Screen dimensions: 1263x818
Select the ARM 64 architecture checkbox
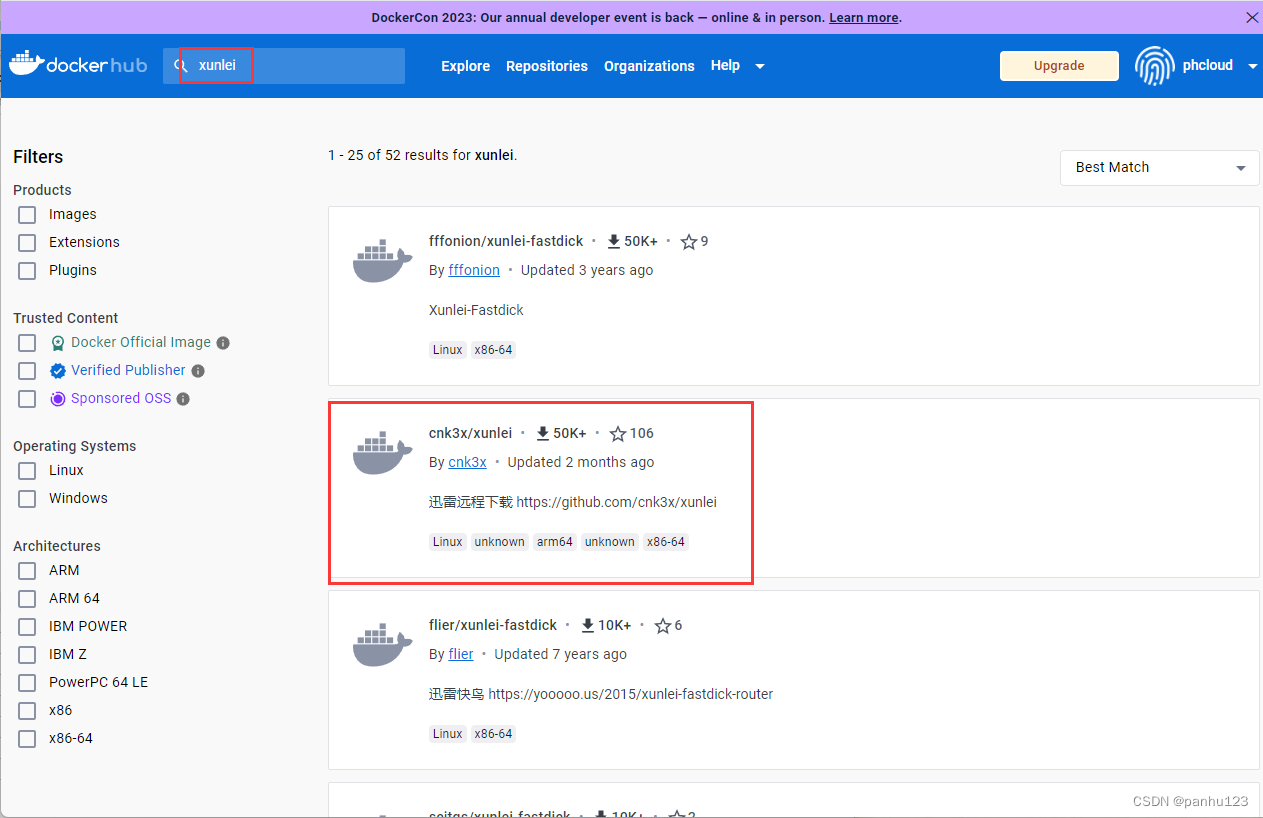pyautogui.click(x=27, y=599)
